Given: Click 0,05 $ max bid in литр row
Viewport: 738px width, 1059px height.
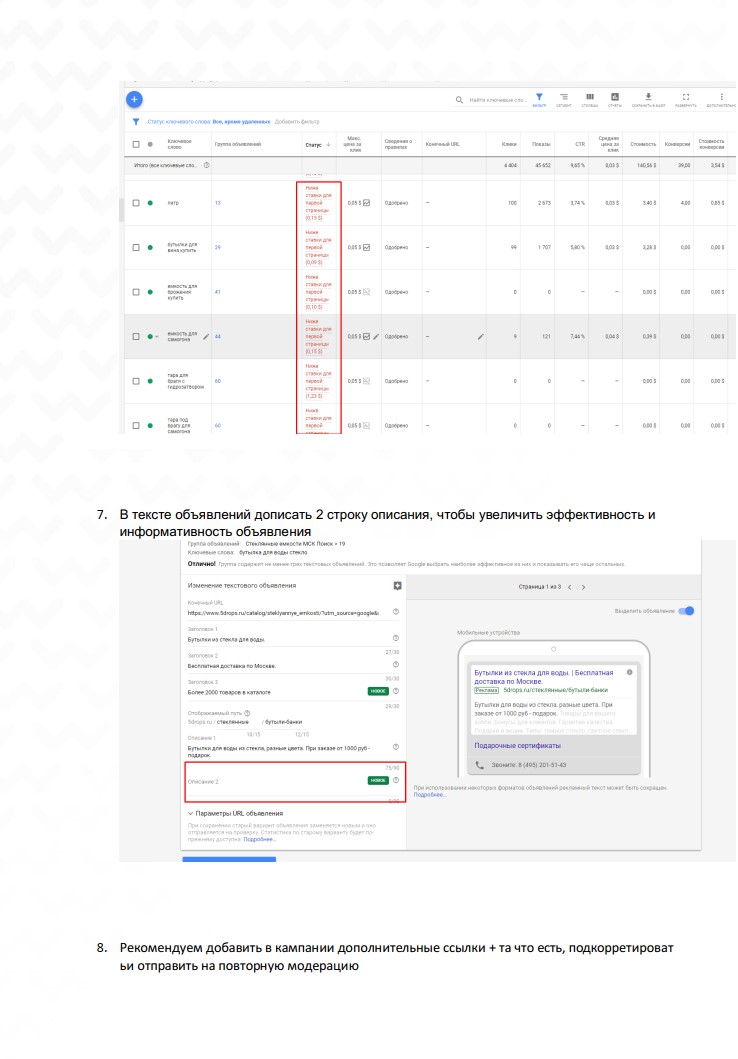Looking at the screenshot, I should click(354, 203).
